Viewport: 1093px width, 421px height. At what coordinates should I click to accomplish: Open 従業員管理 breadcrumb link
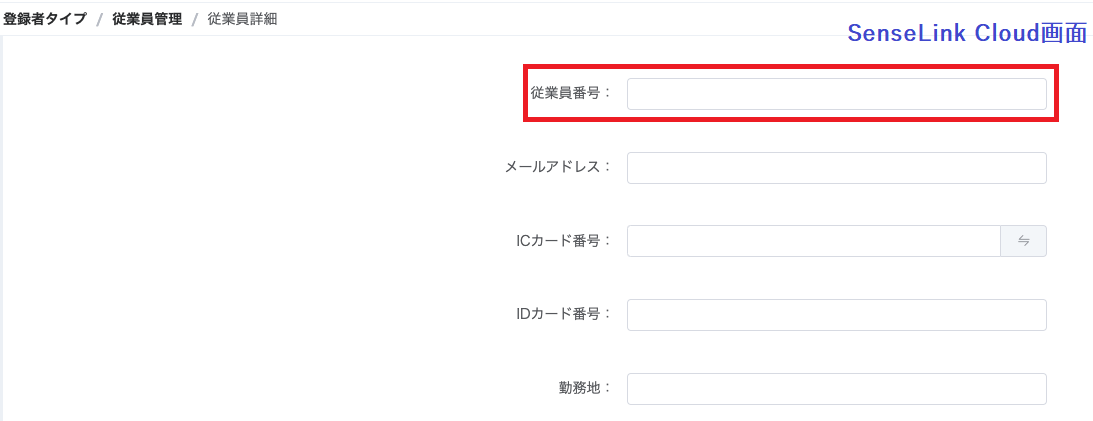pos(147,19)
